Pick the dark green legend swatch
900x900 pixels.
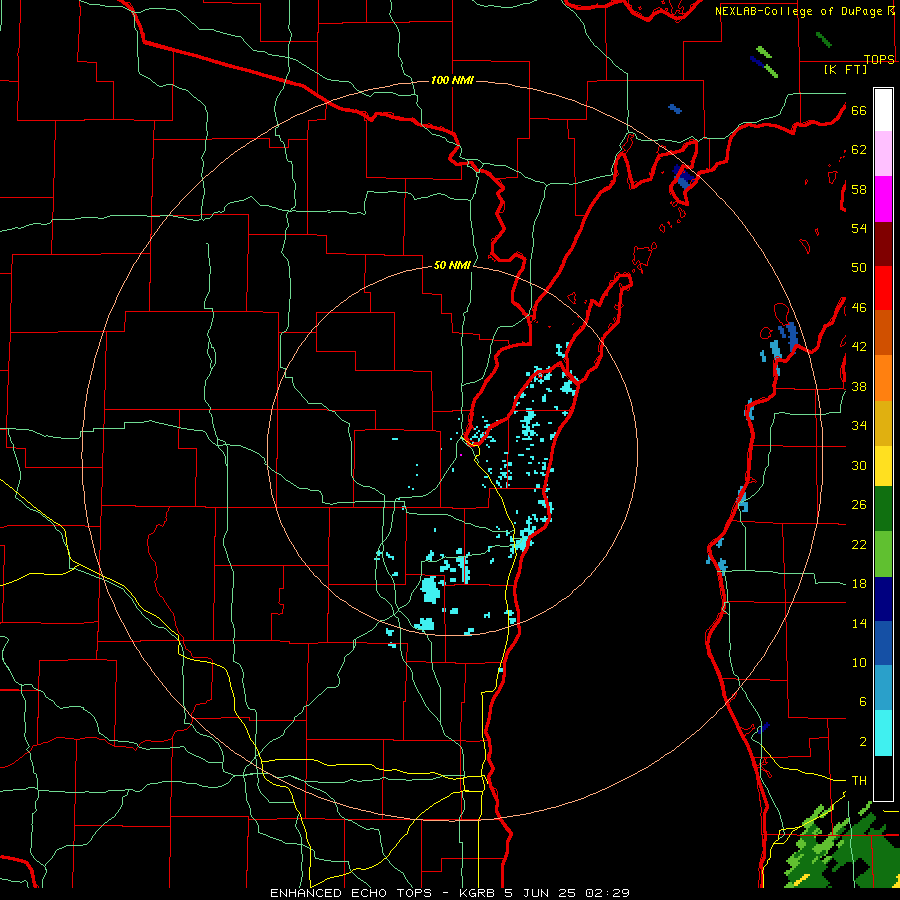click(883, 509)
